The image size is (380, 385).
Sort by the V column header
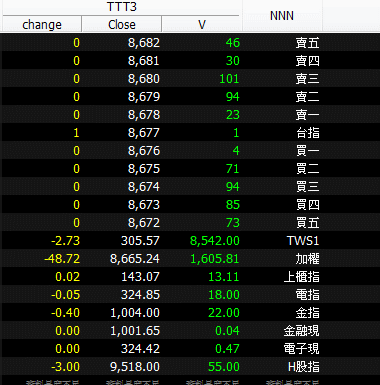pyautogui.click(x=202, y=25)
